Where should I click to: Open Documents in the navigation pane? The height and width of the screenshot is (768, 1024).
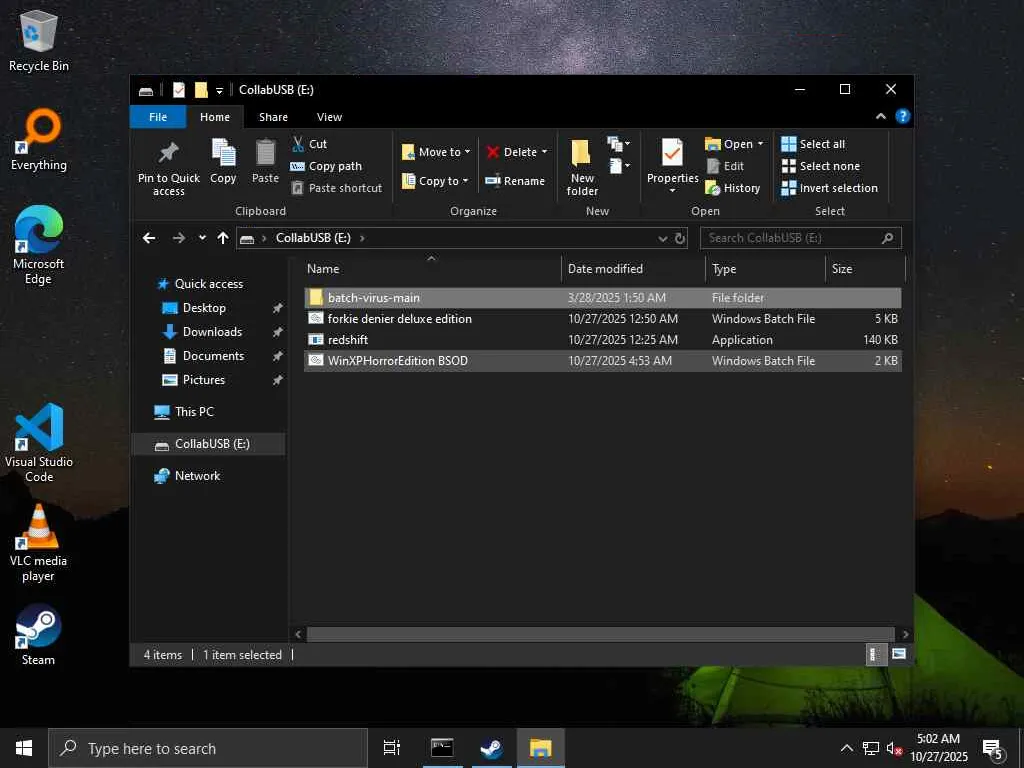[213, 356]
